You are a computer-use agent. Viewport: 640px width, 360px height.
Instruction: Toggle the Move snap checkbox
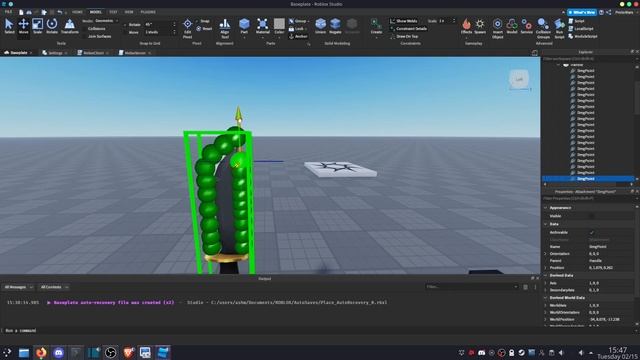tap(125, 32)
